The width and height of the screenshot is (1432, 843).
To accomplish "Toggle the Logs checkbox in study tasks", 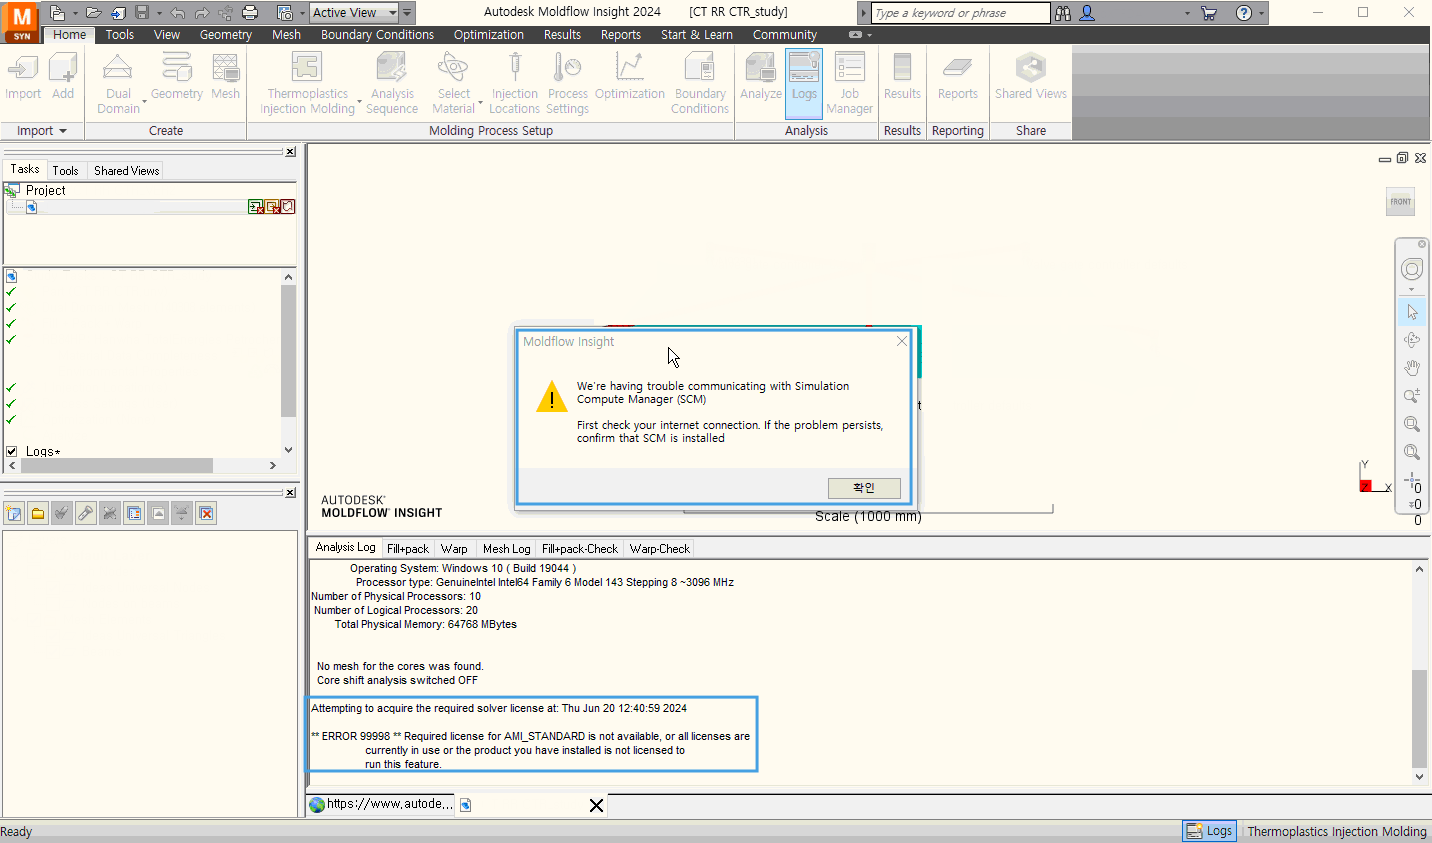I will click(x=12, y=451).
